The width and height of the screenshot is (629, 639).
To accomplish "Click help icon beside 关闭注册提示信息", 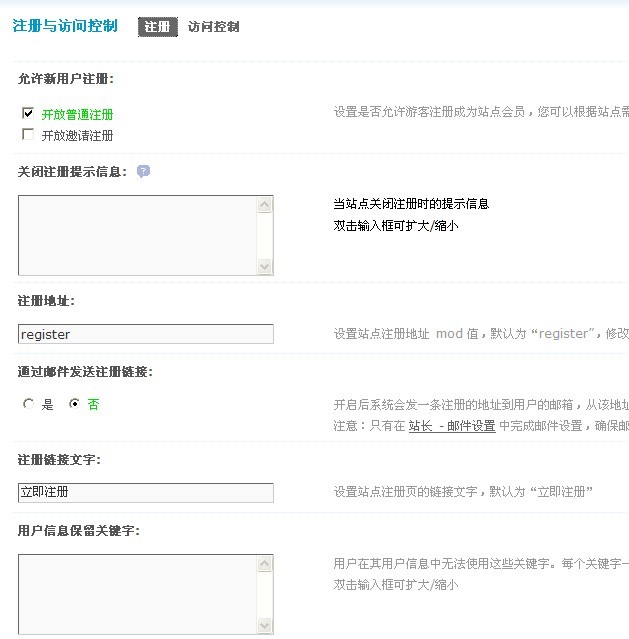I will pyautogui.click(x=144, y=171).
